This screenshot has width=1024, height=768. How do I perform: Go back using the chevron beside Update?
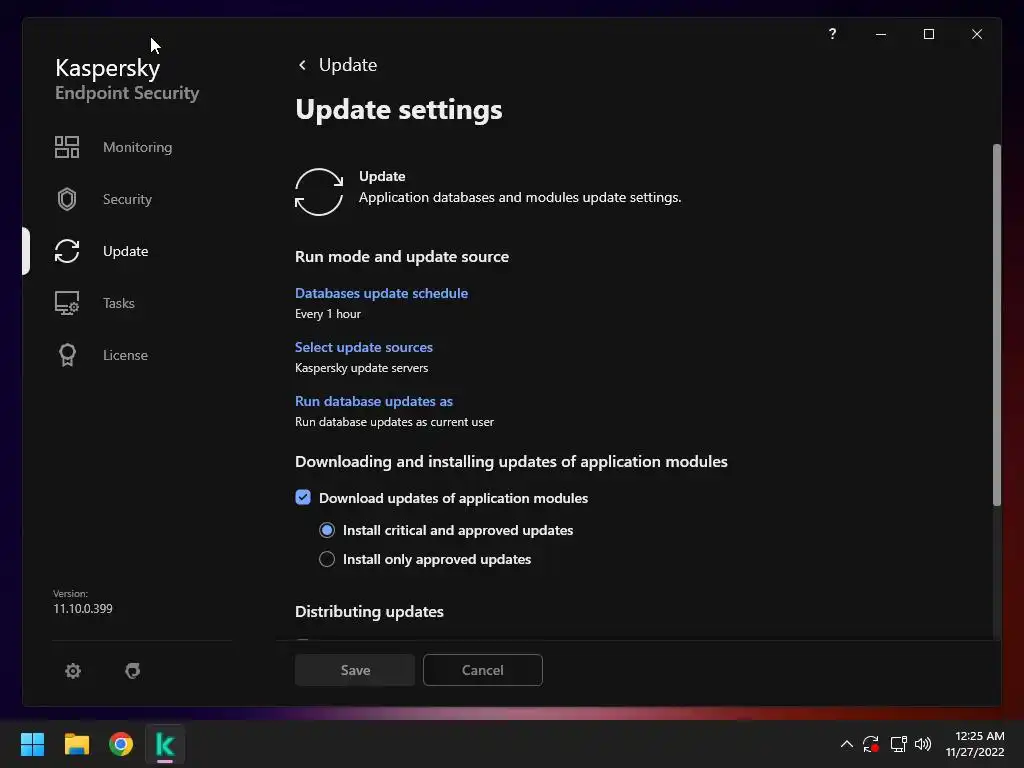coord(302,65)
